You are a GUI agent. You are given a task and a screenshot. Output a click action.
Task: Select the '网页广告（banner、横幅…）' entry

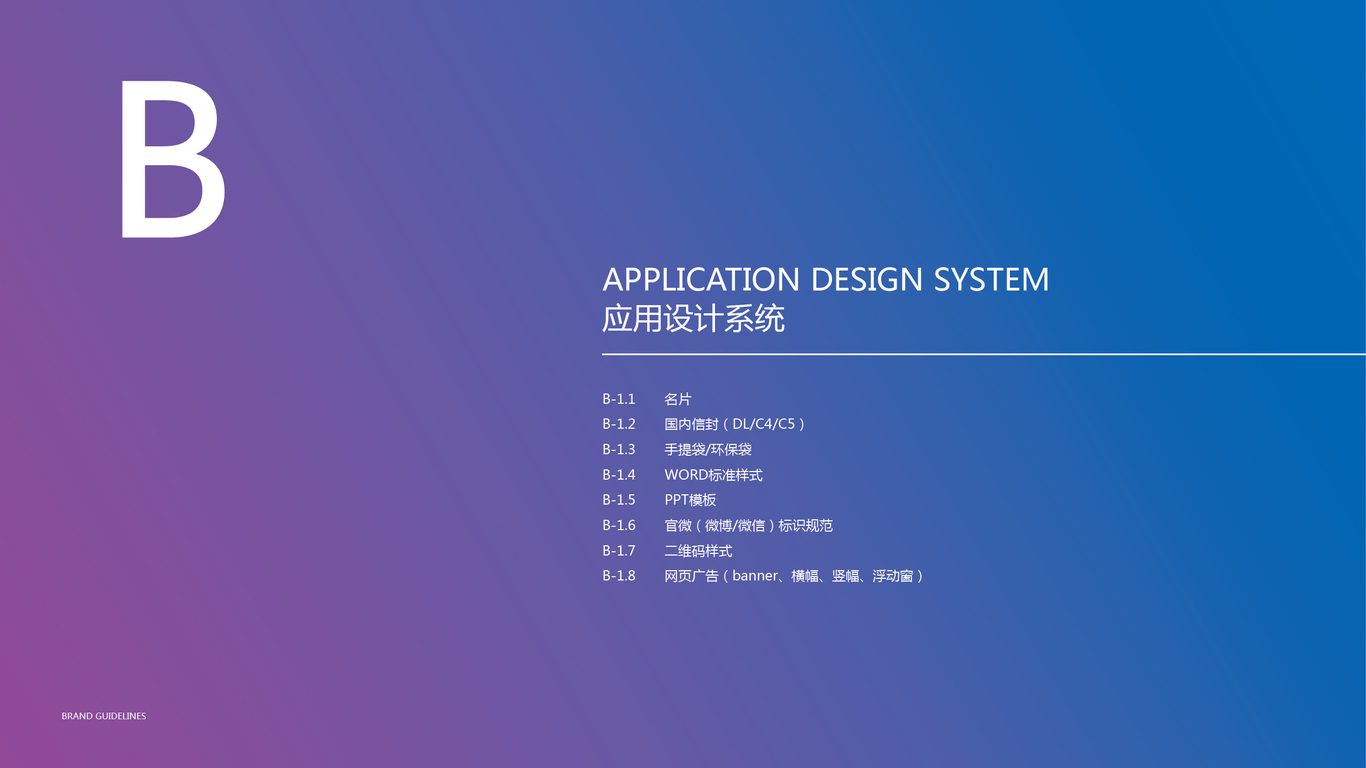point(795,576)
